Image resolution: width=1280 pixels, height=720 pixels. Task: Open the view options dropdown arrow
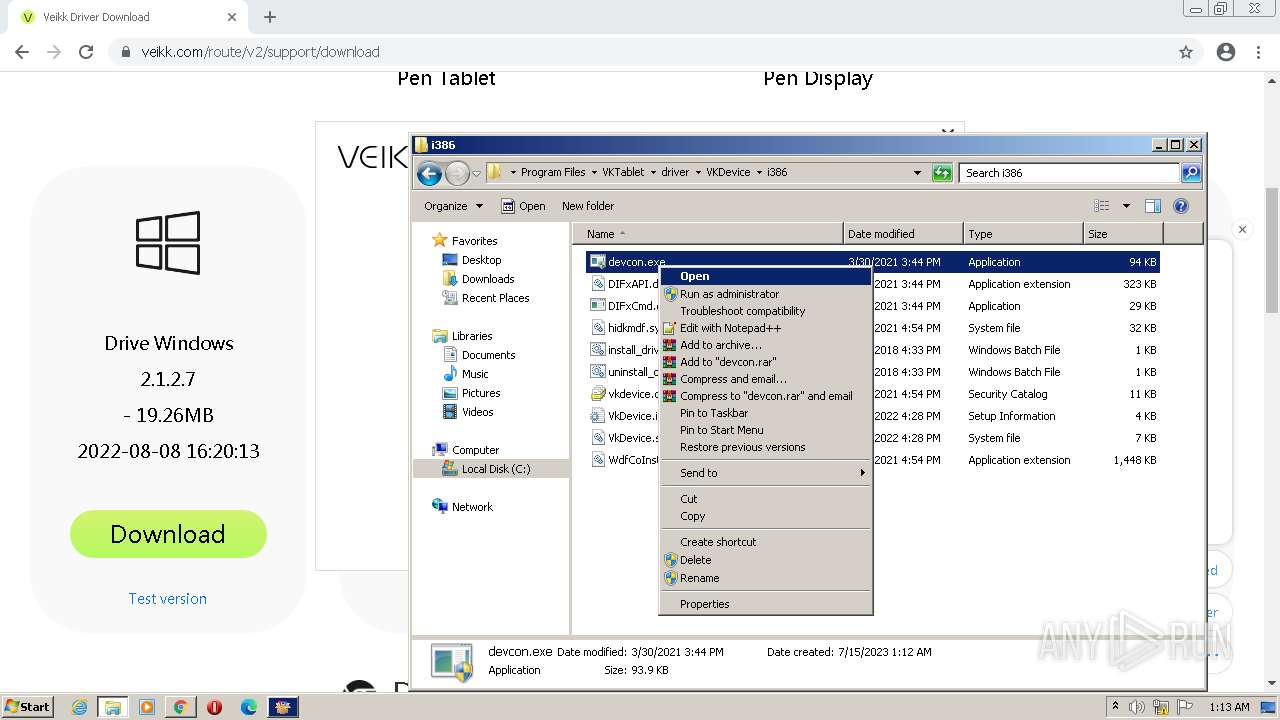tap(1125, 206)
